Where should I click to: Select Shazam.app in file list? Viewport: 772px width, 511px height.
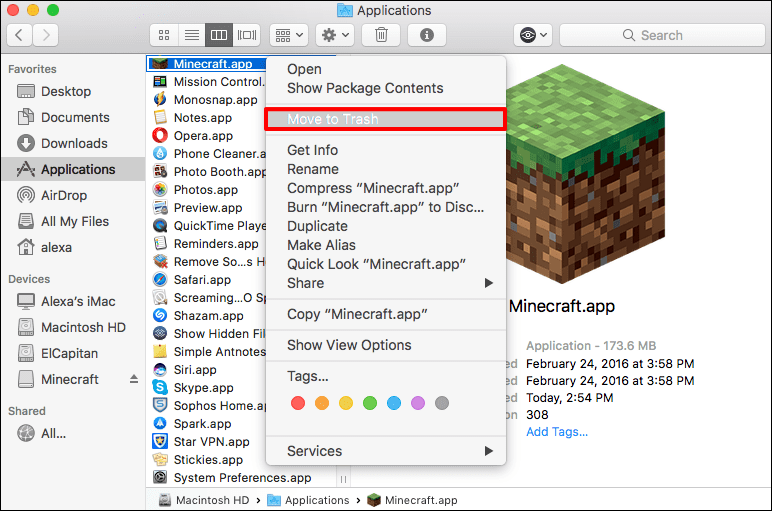click(207, 316)
